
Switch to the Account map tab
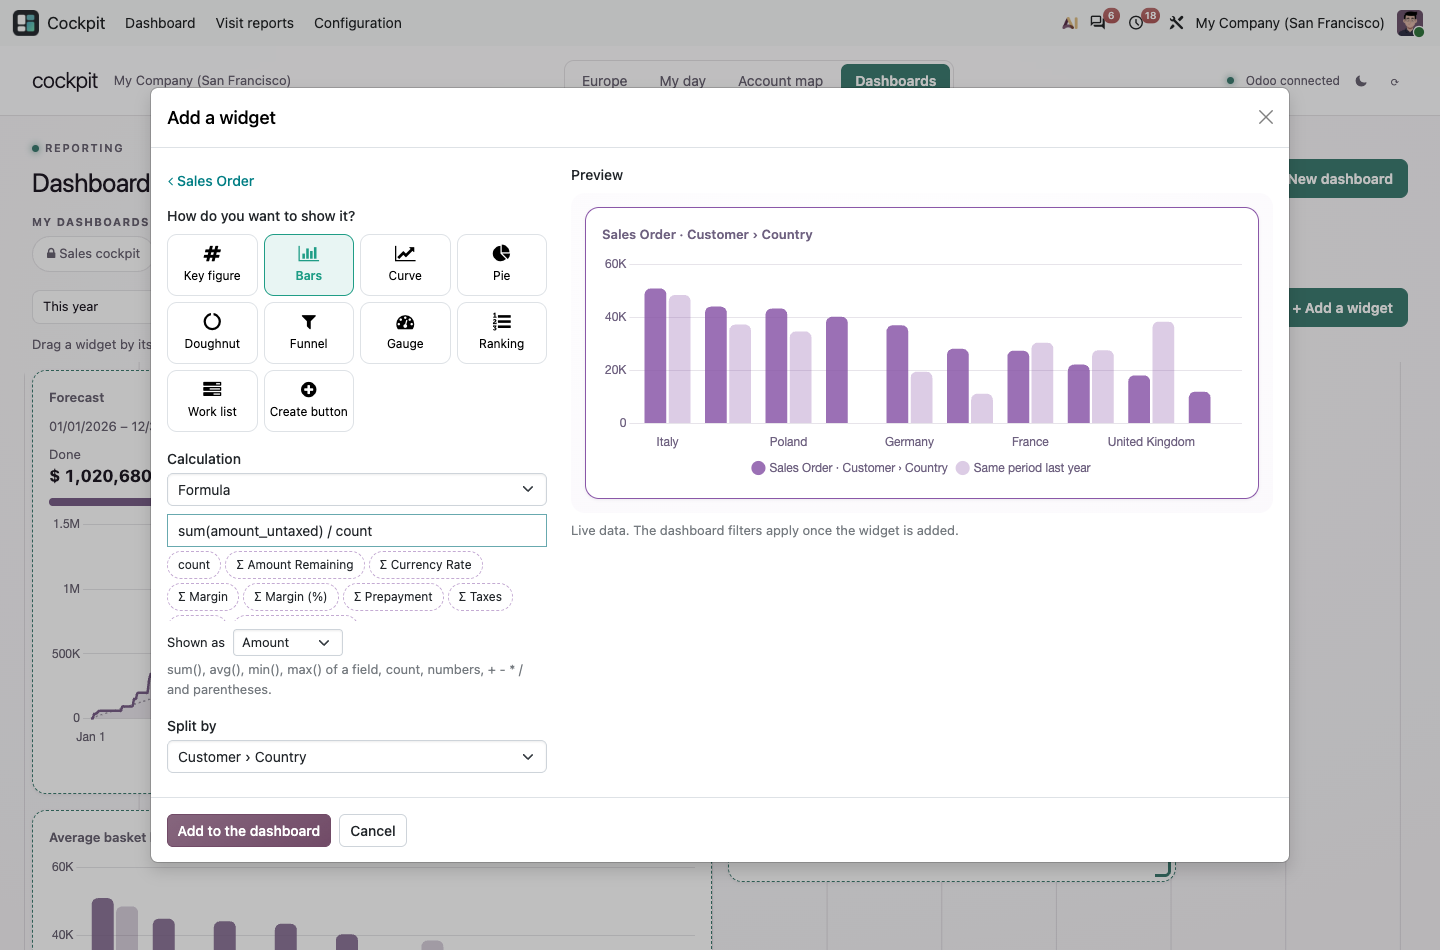click(780, 81)
